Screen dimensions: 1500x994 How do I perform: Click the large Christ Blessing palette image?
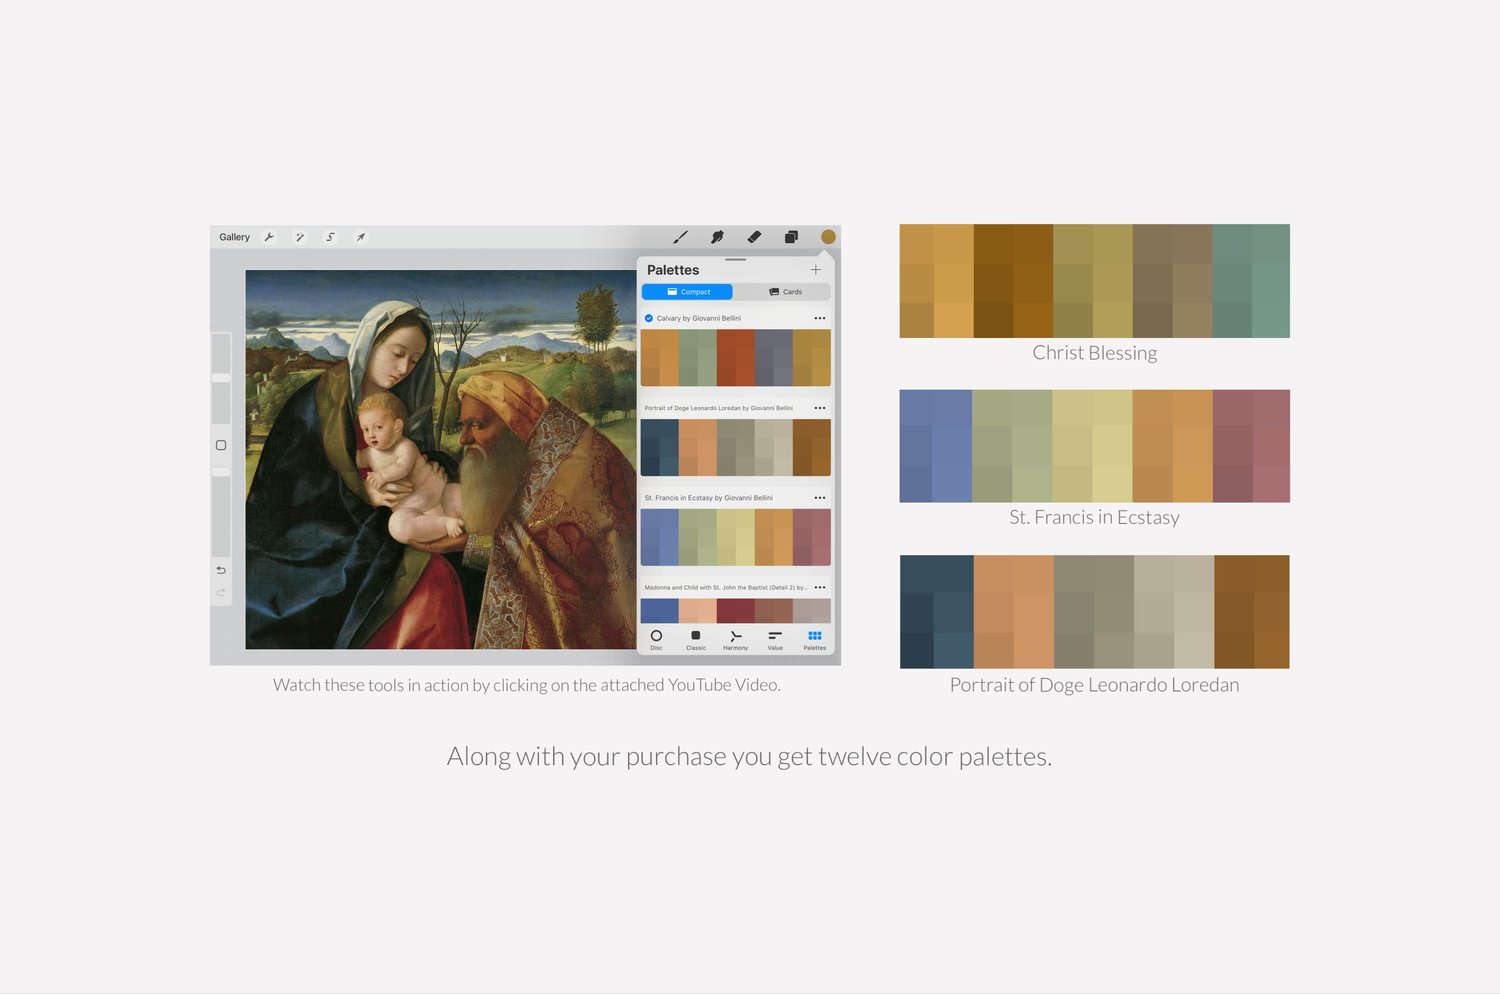tap(1095, 281)
